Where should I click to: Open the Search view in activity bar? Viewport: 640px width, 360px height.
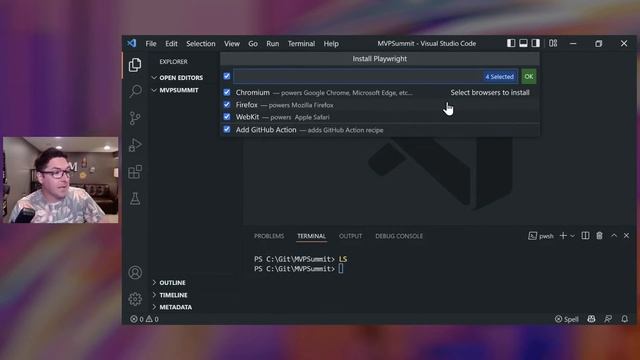click(x=135, y=91)
